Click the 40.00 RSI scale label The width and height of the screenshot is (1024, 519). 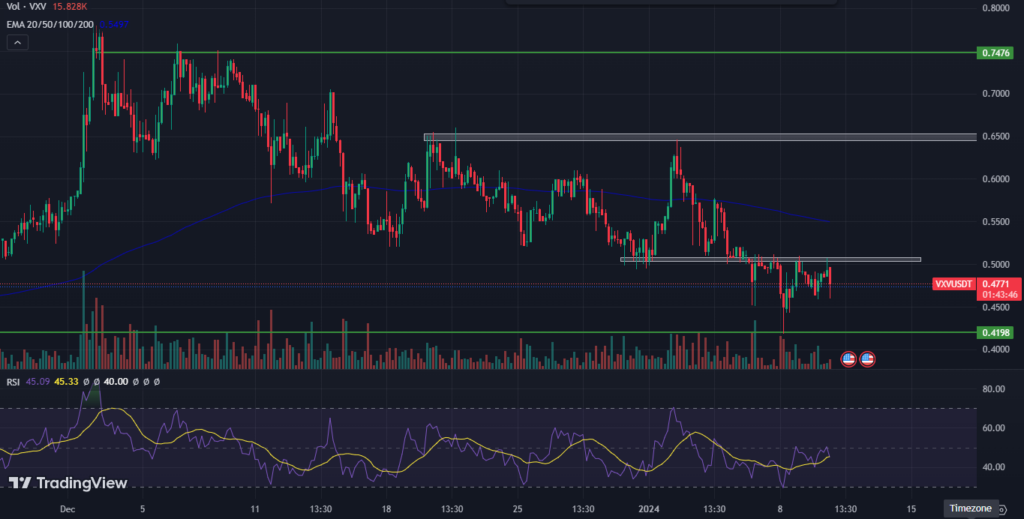point(993,467)
